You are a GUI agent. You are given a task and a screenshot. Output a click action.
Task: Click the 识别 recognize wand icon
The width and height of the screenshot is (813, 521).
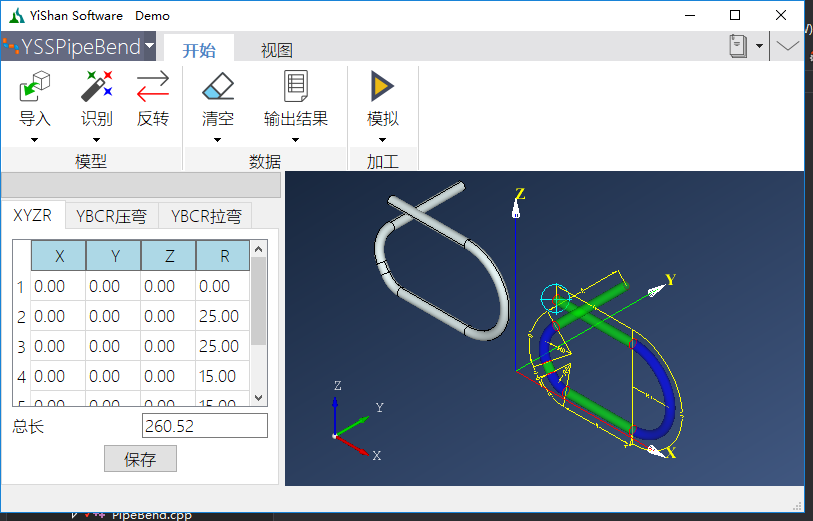pyautogui.click(x=96, y=86)
